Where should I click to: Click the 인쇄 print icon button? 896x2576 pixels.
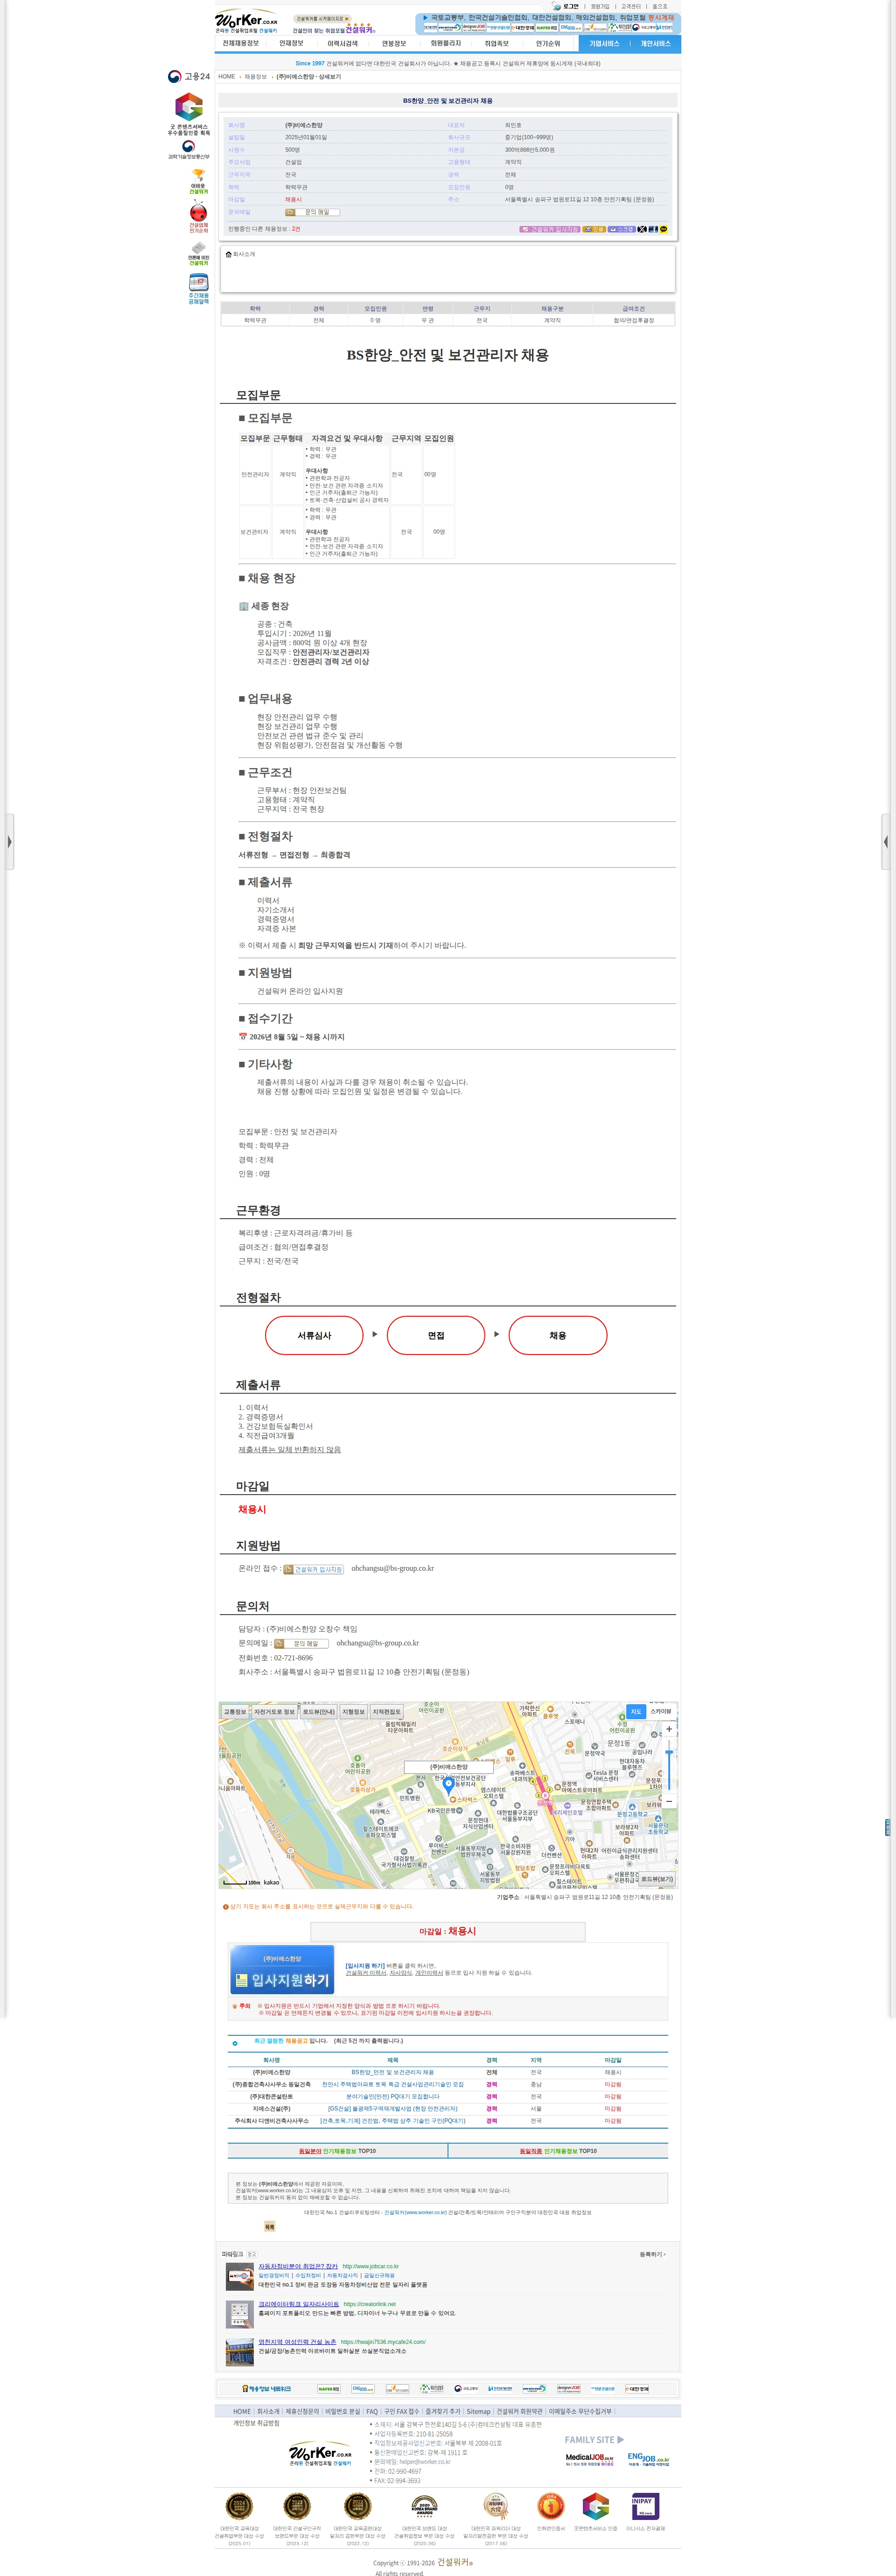(x=594, y=229)
